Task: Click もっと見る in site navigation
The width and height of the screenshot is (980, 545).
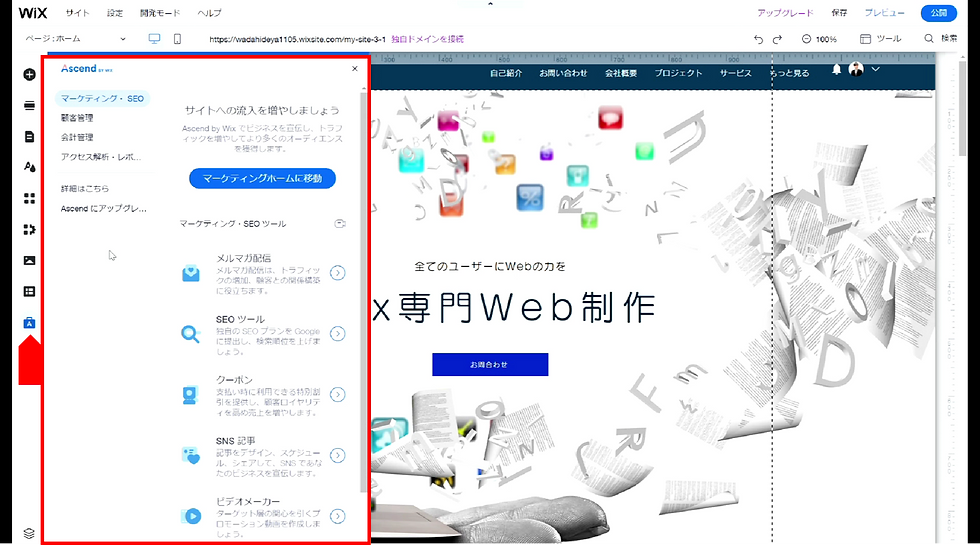Action: pyautogui.click(x=790, y=73)
